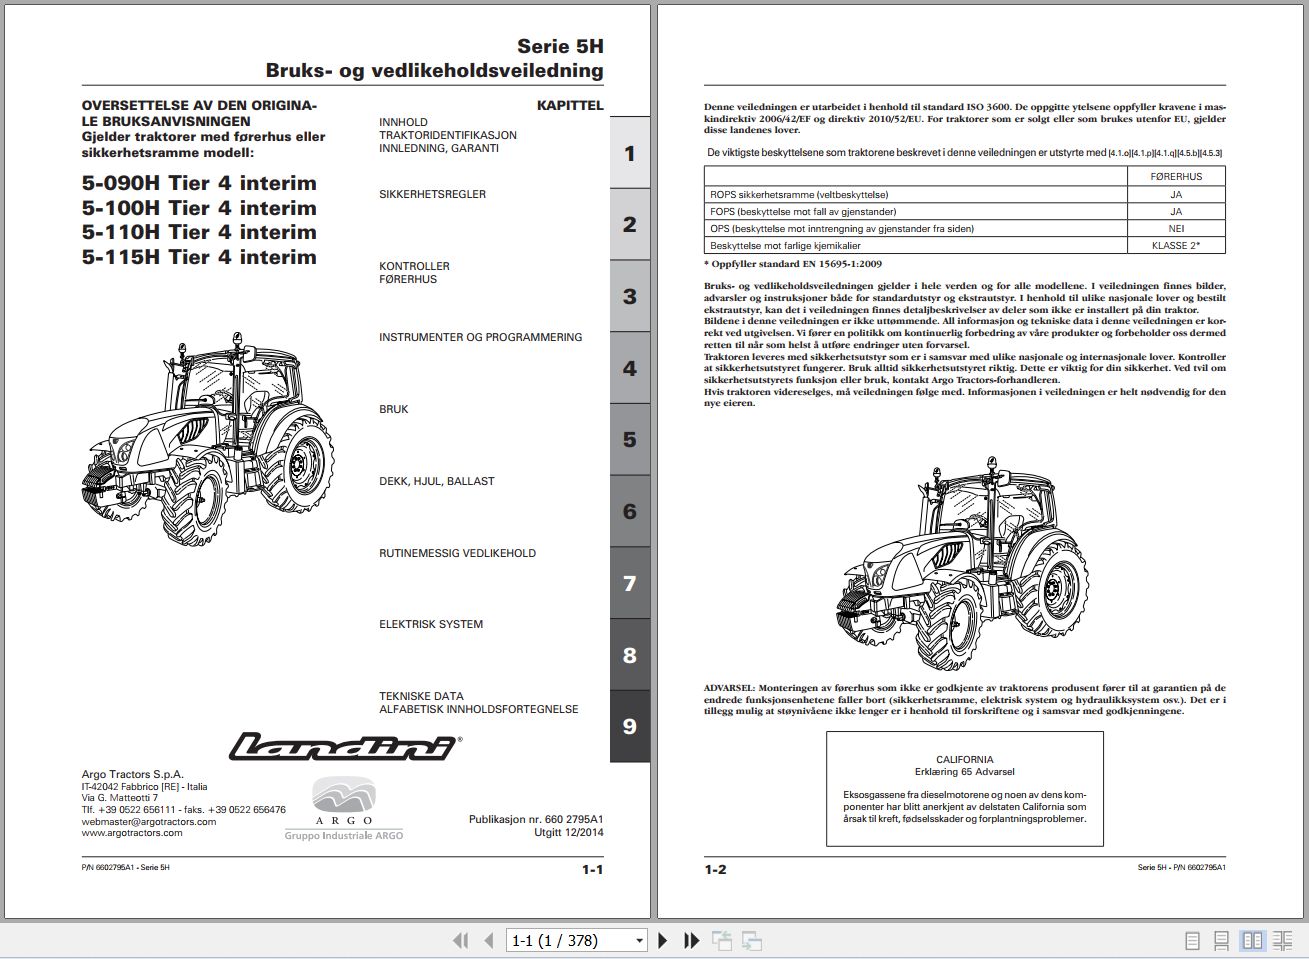Click KONTROLLER entry
This screenshot has height=959, width=1309.
pos(414,266)
